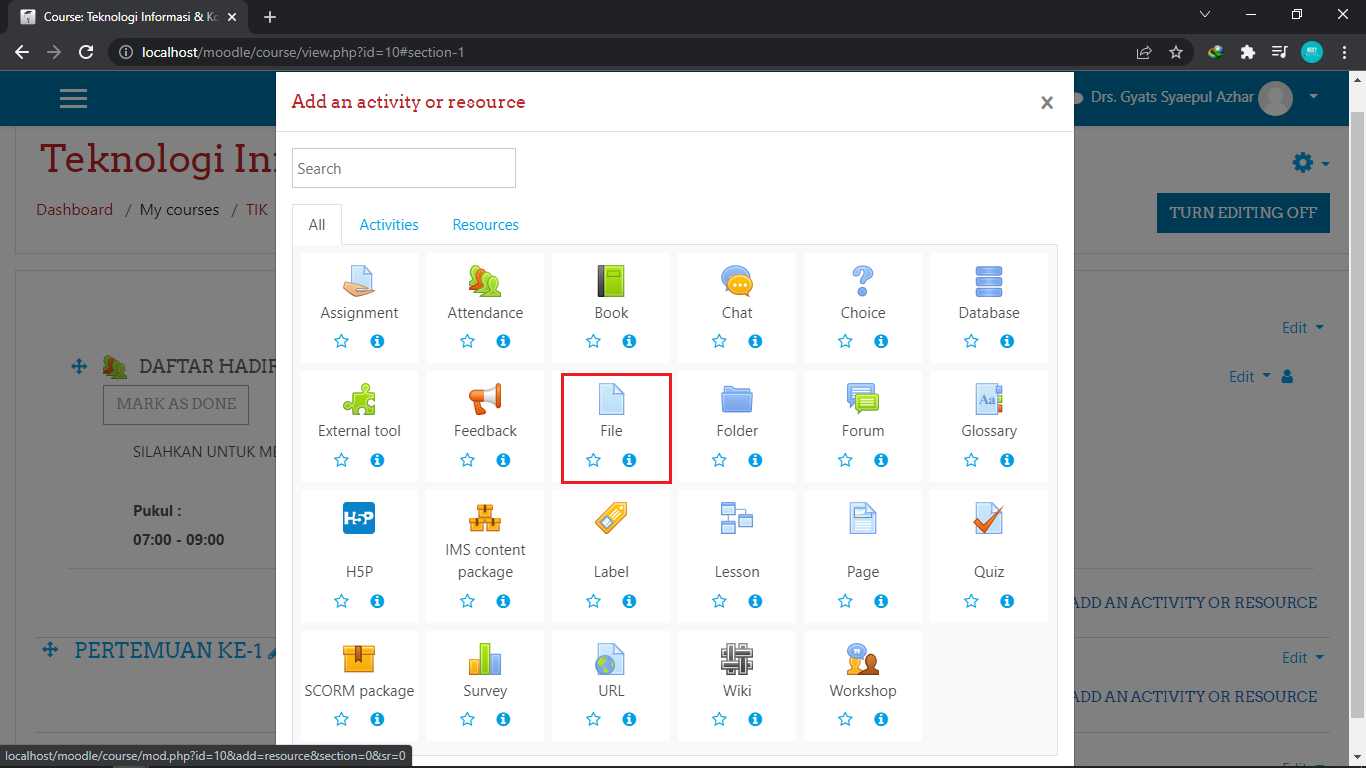
Task: Pick the Forum activity icon
Action: [x=863, y=399]
